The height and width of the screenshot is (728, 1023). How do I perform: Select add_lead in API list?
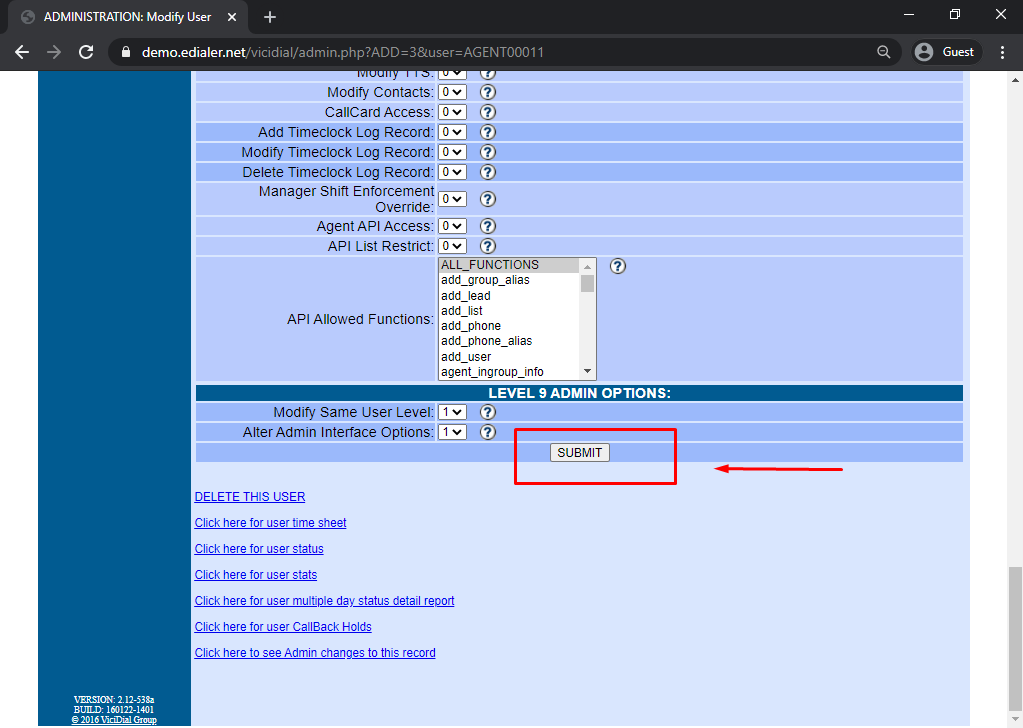click(x=509, y=296)
